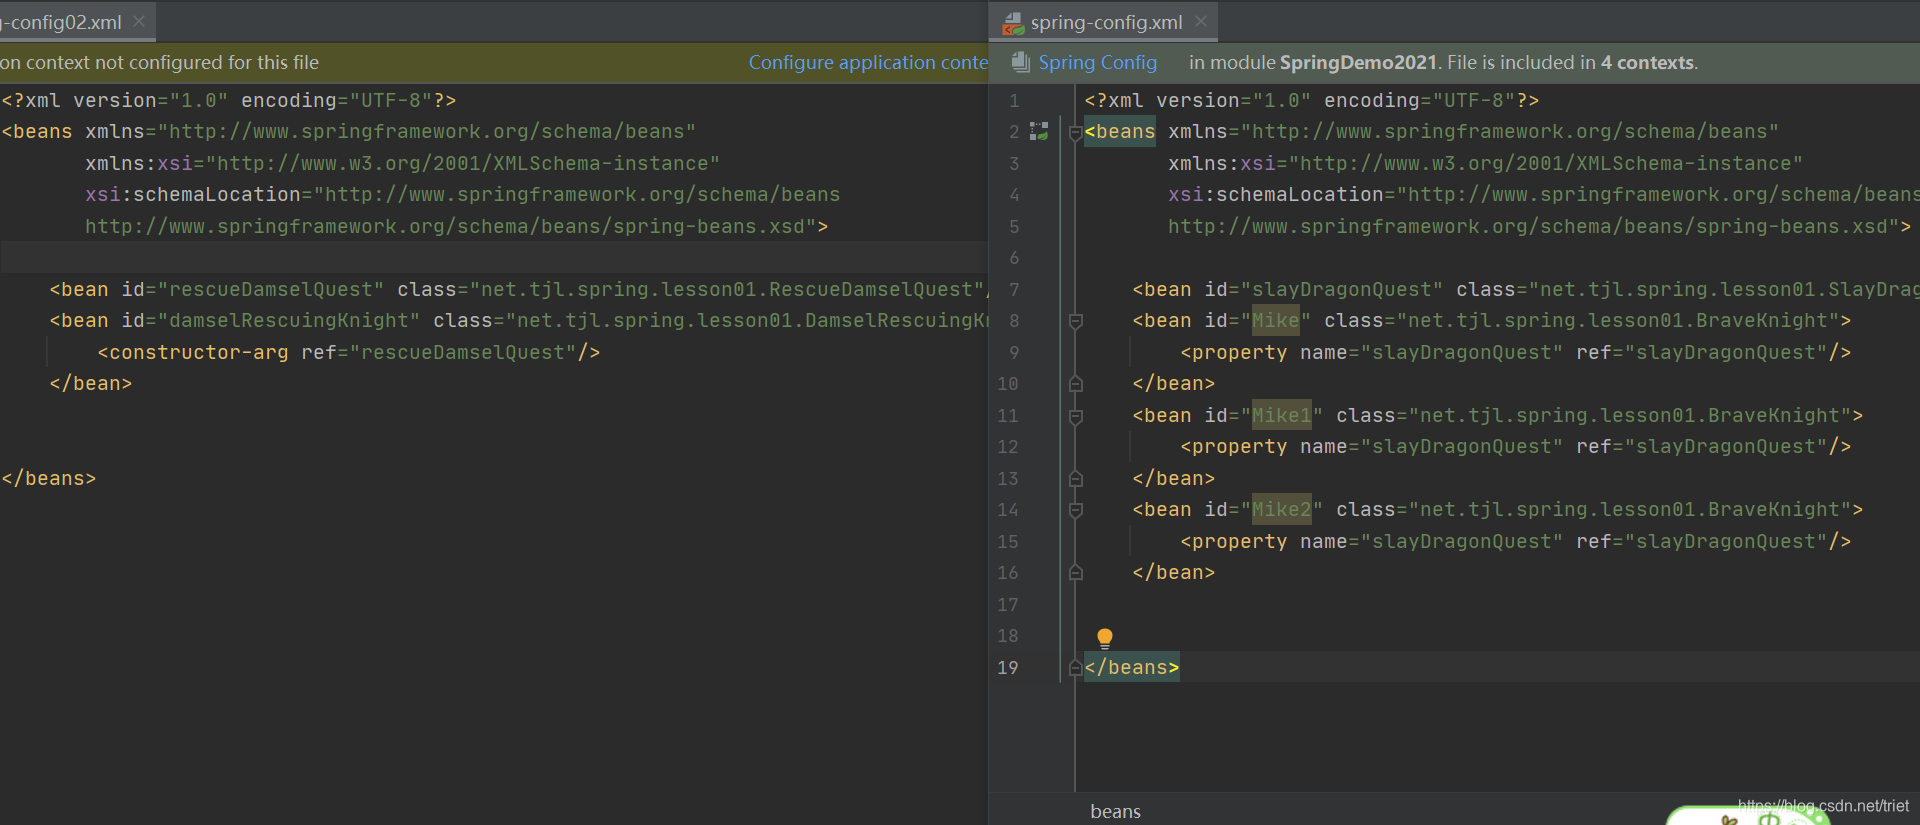Click the fold end marker on line 13

[1076, 479]
